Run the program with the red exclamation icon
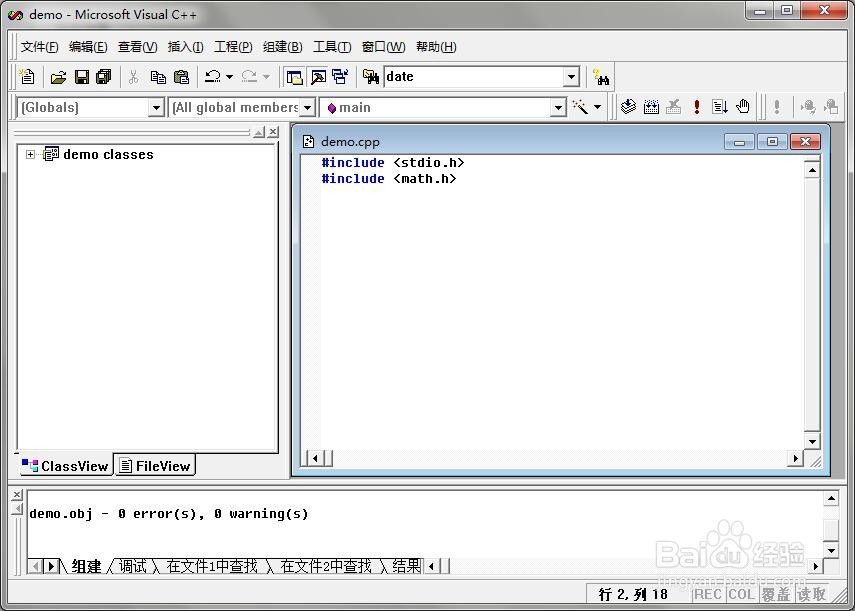This screenshot has width=855, height=611. (x=697, y=107)
